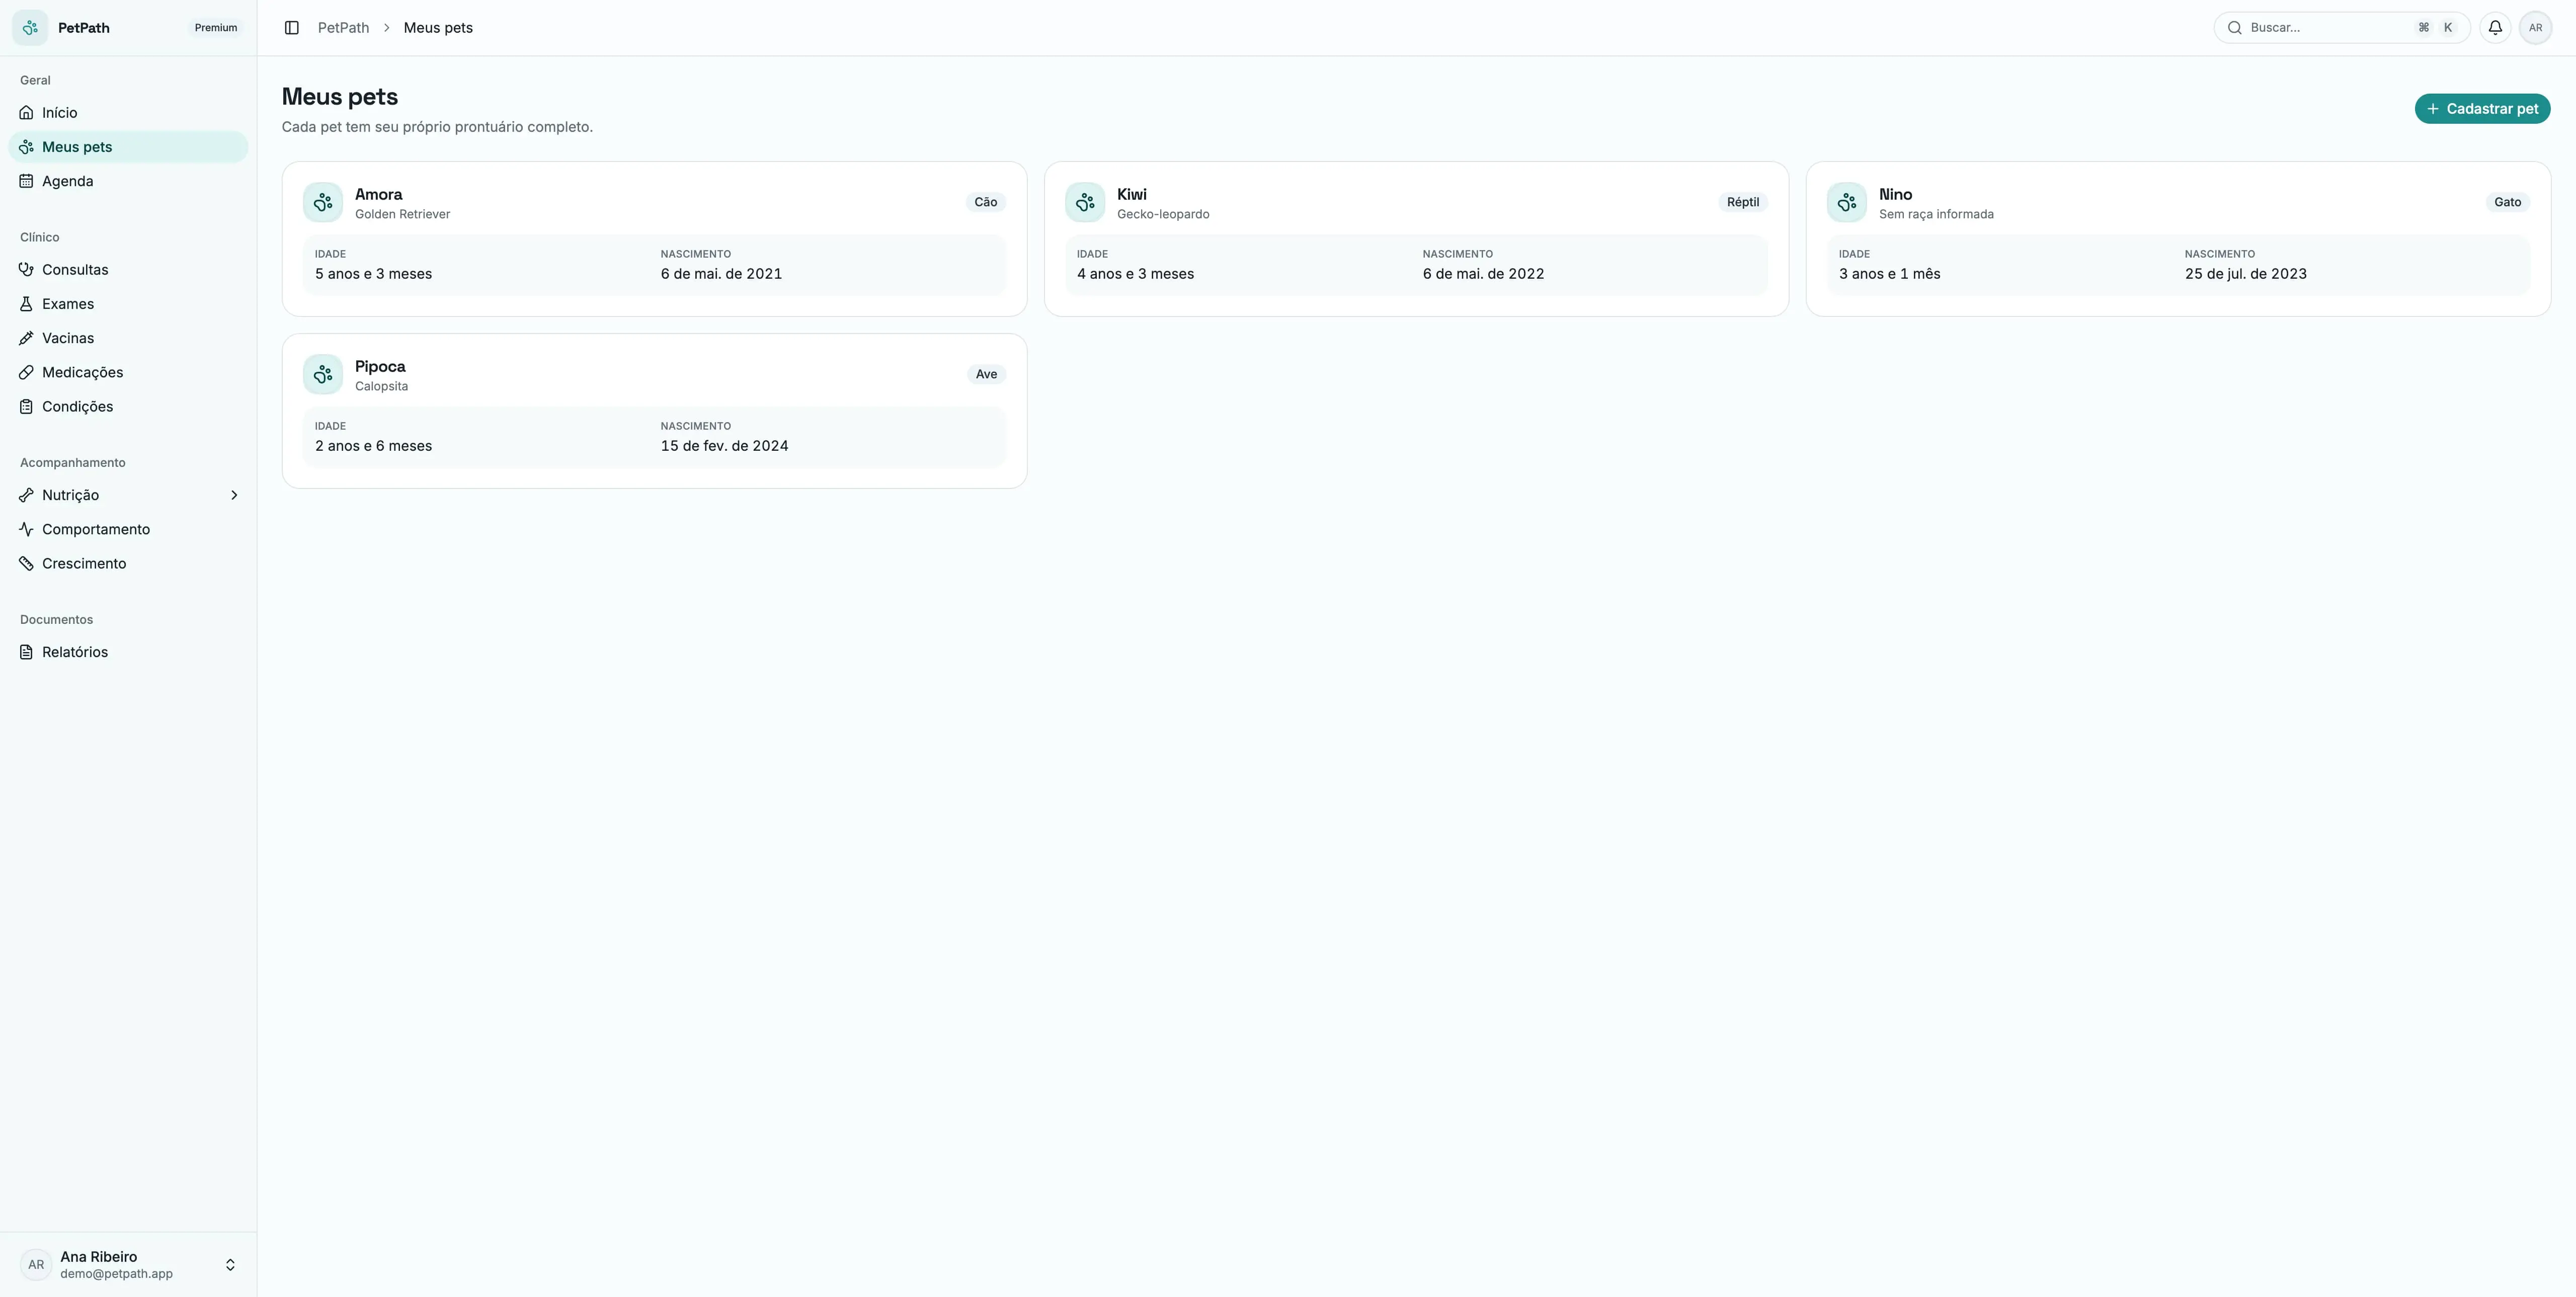The width and height of the screenshot is (2576, 1297).
Task: Go to PetPath breadcrumb link
Action: [343, 28]
